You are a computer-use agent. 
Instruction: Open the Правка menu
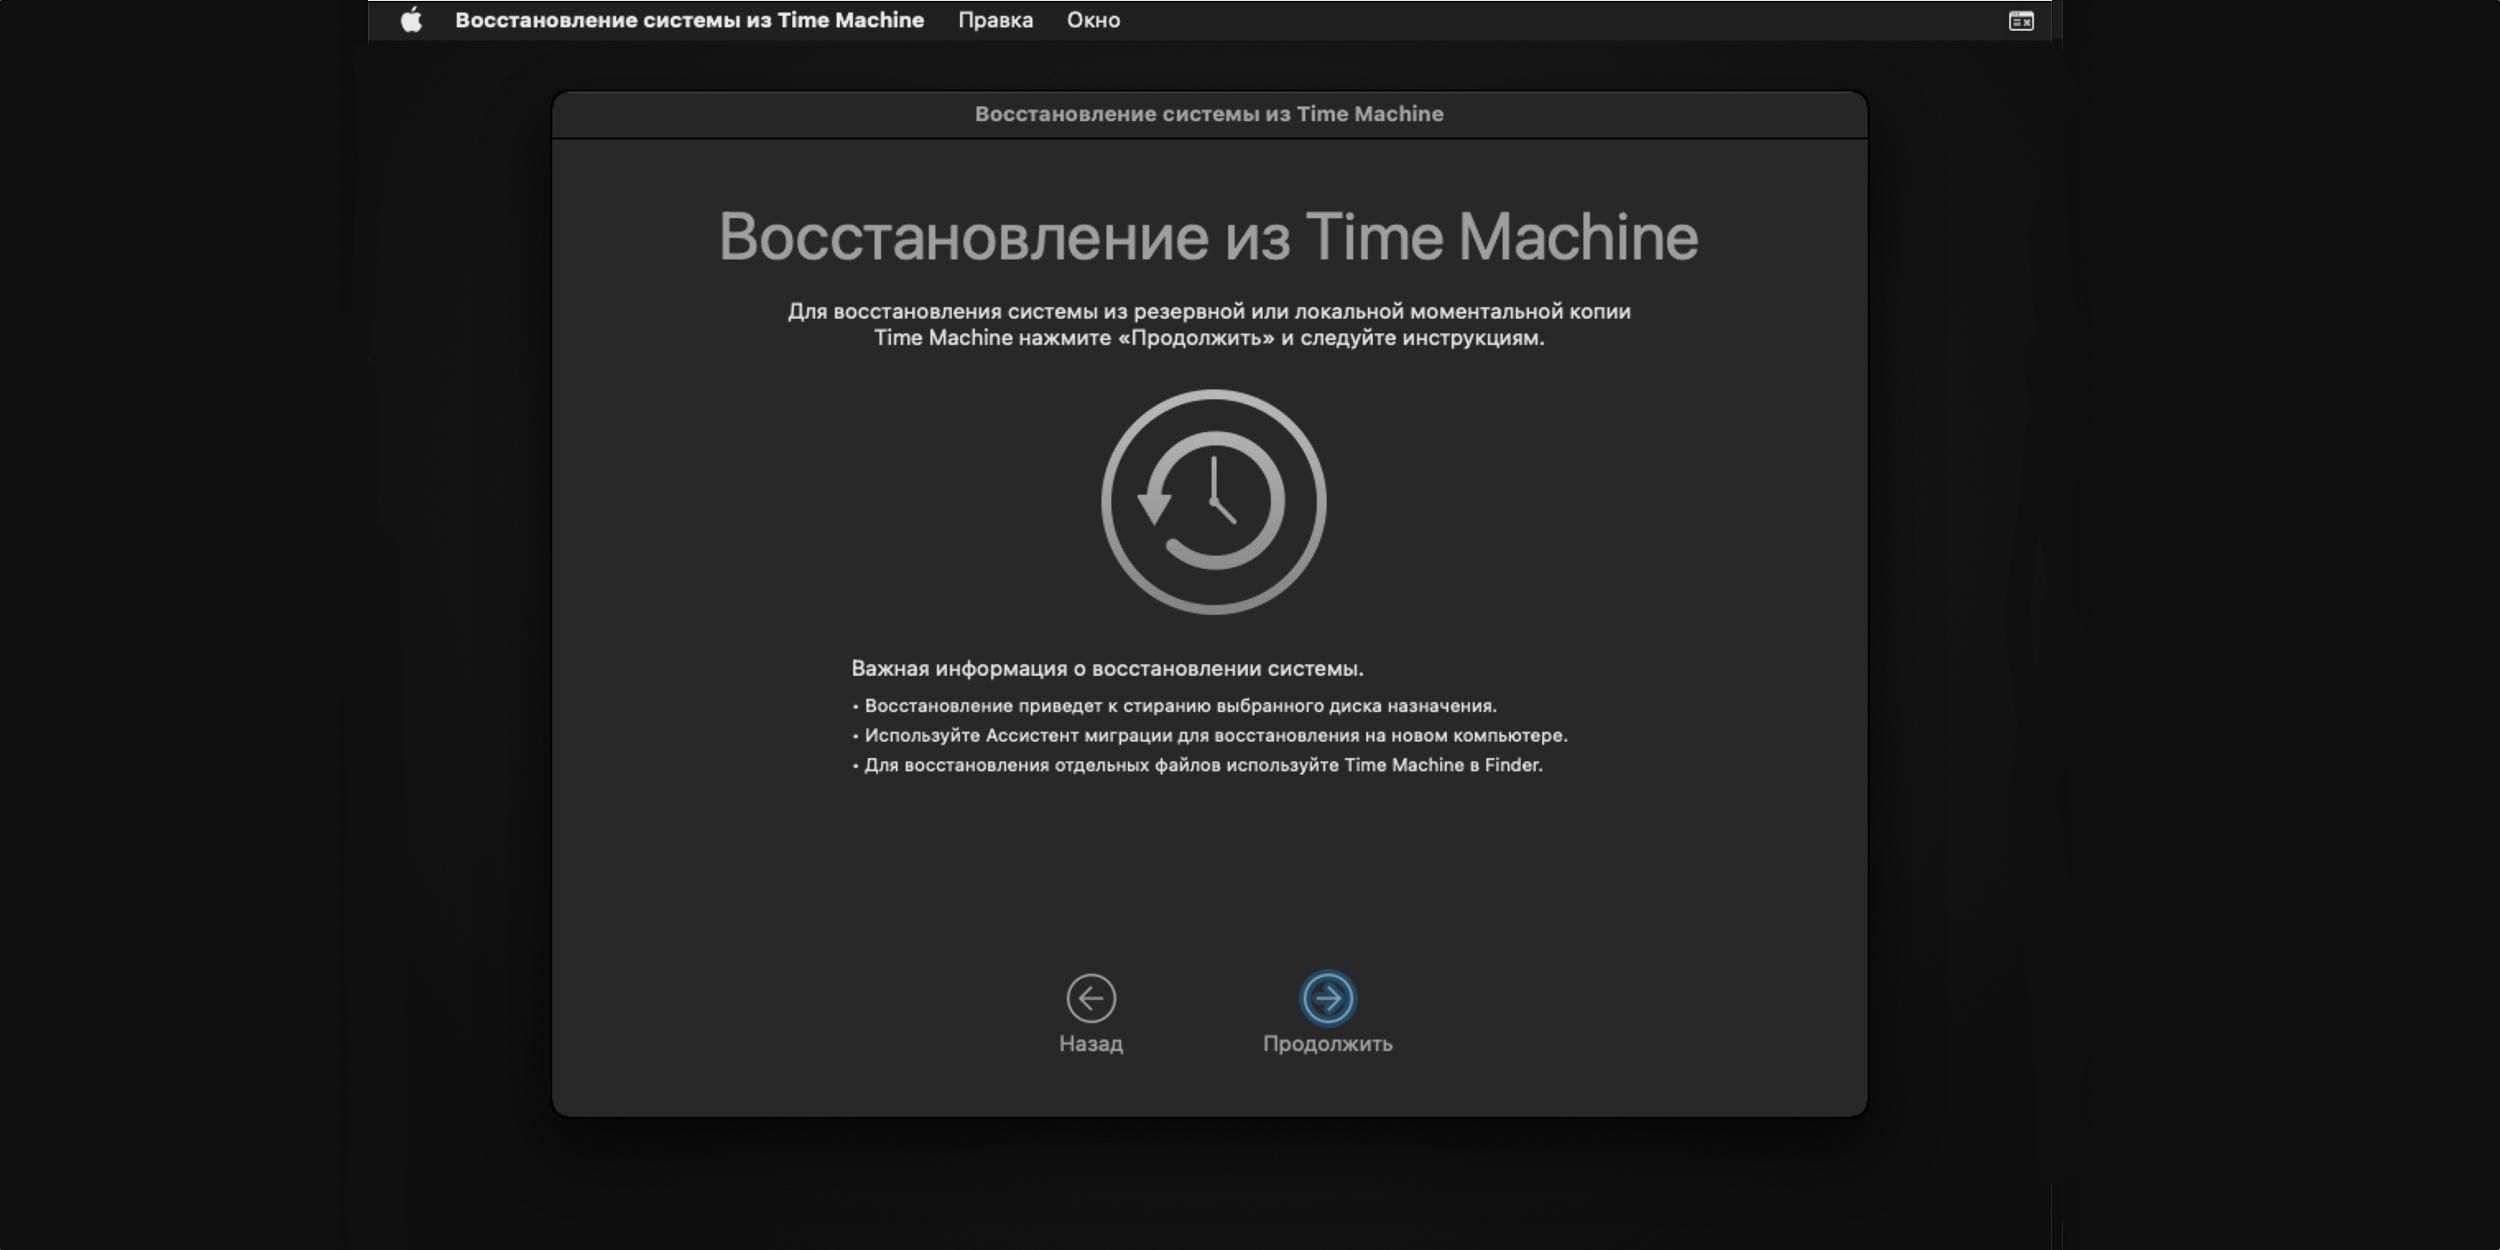[995, 20]
